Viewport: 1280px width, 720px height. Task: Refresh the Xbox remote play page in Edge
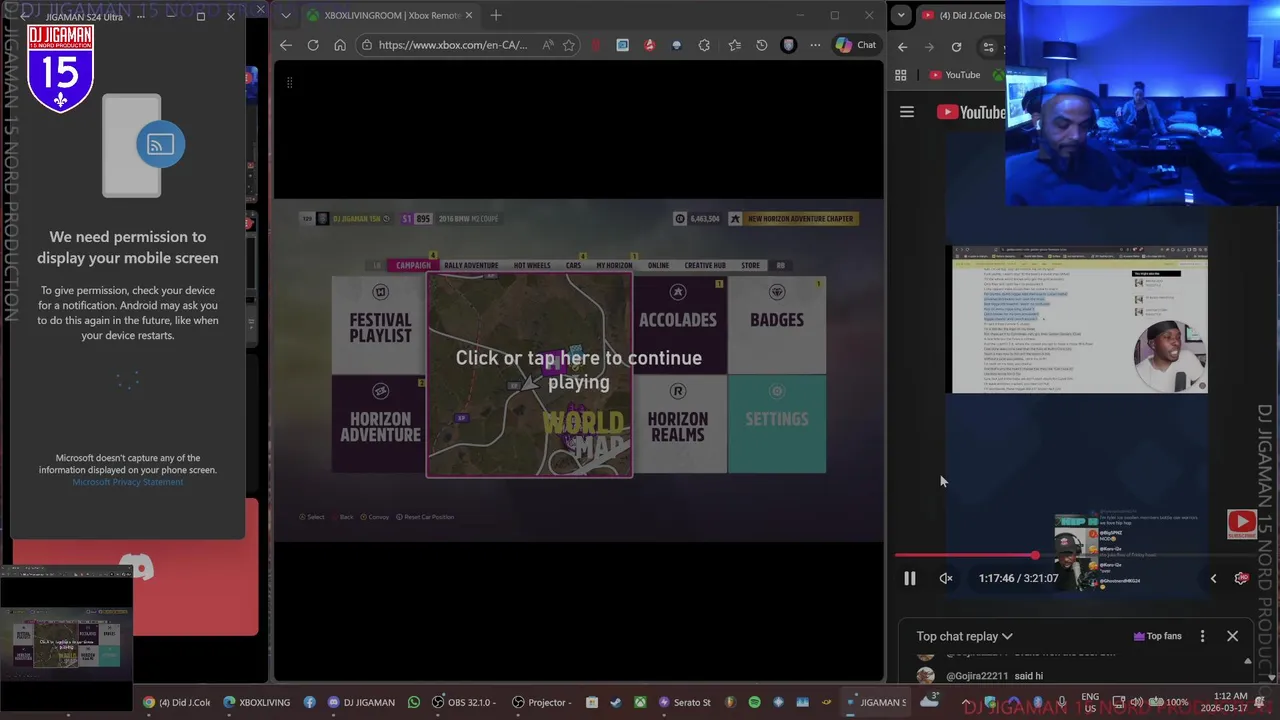313,45
